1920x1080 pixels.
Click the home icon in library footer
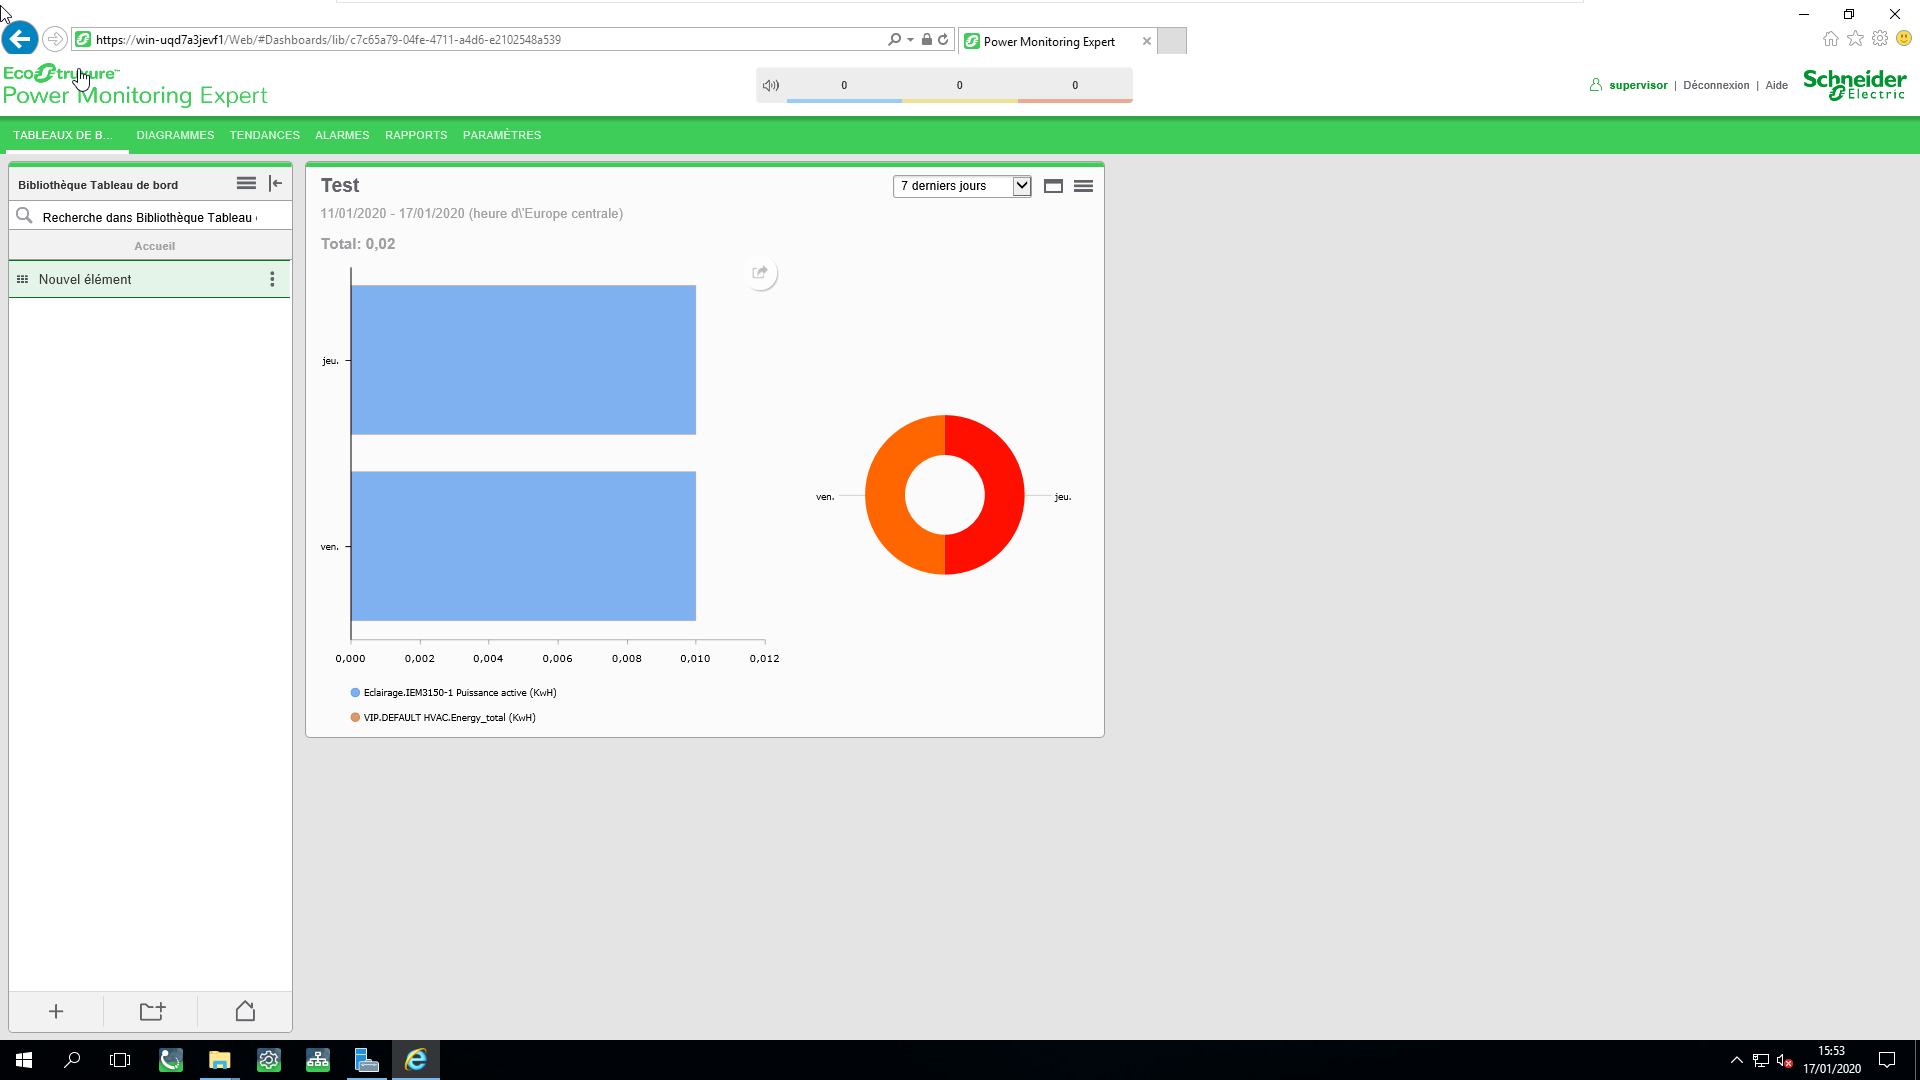245,1012
